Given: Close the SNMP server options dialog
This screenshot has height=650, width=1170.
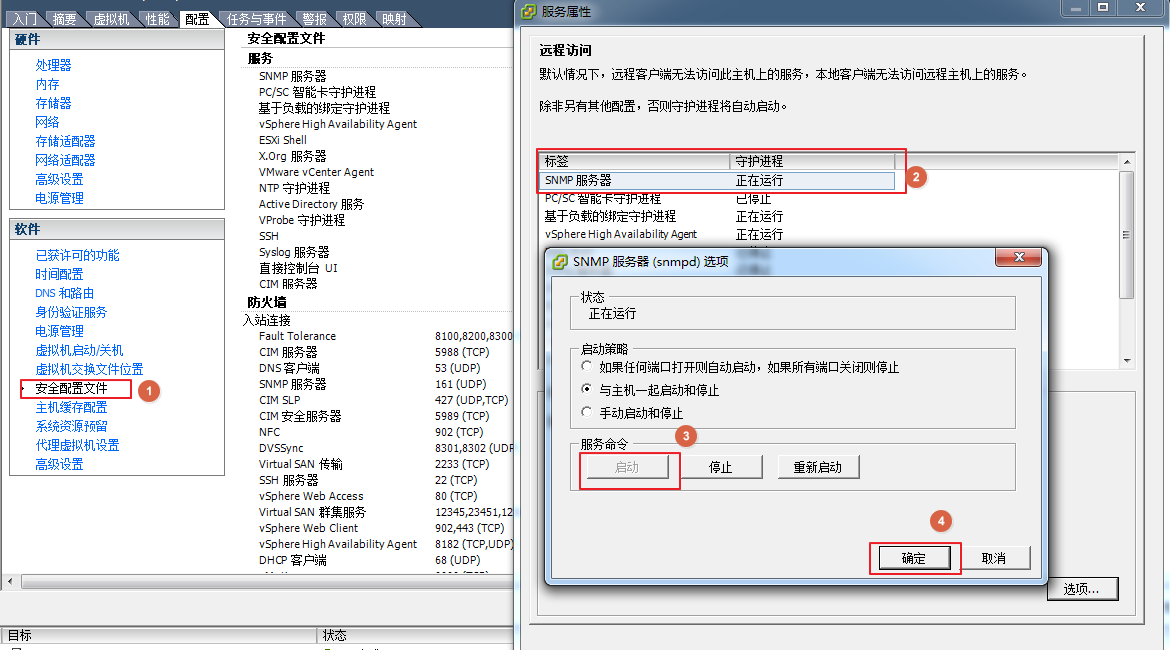Looking at the screenshot, I should tap(1019, 257).
